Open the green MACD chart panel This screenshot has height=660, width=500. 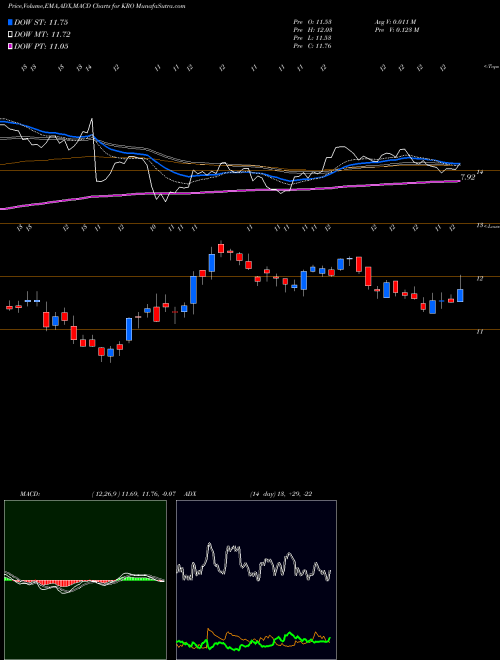pyautogui.click(x=85, y=580)
